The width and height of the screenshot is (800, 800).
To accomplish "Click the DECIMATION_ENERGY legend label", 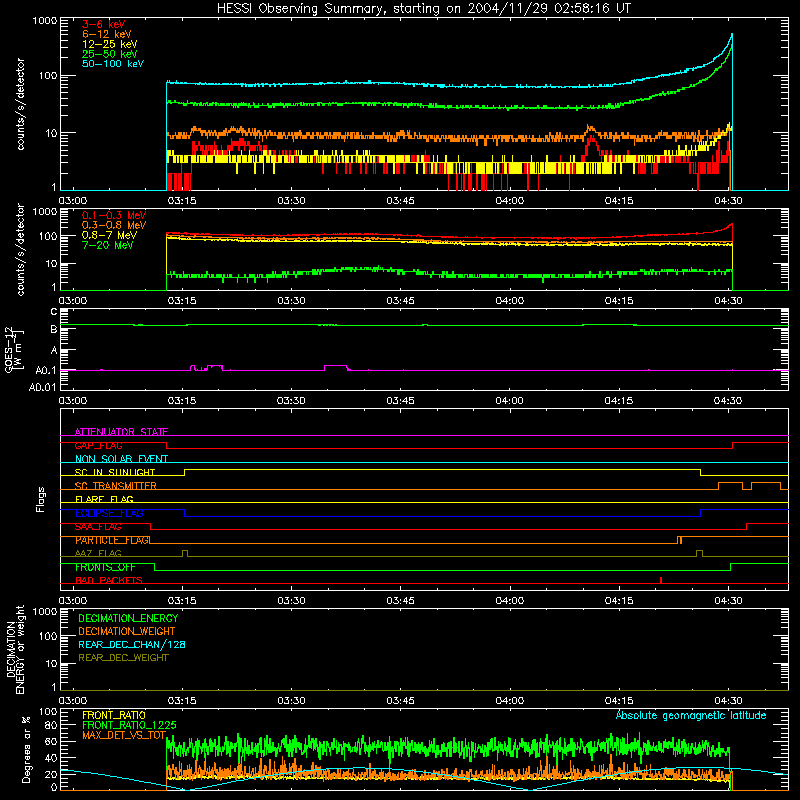I will tap(128, 618).
